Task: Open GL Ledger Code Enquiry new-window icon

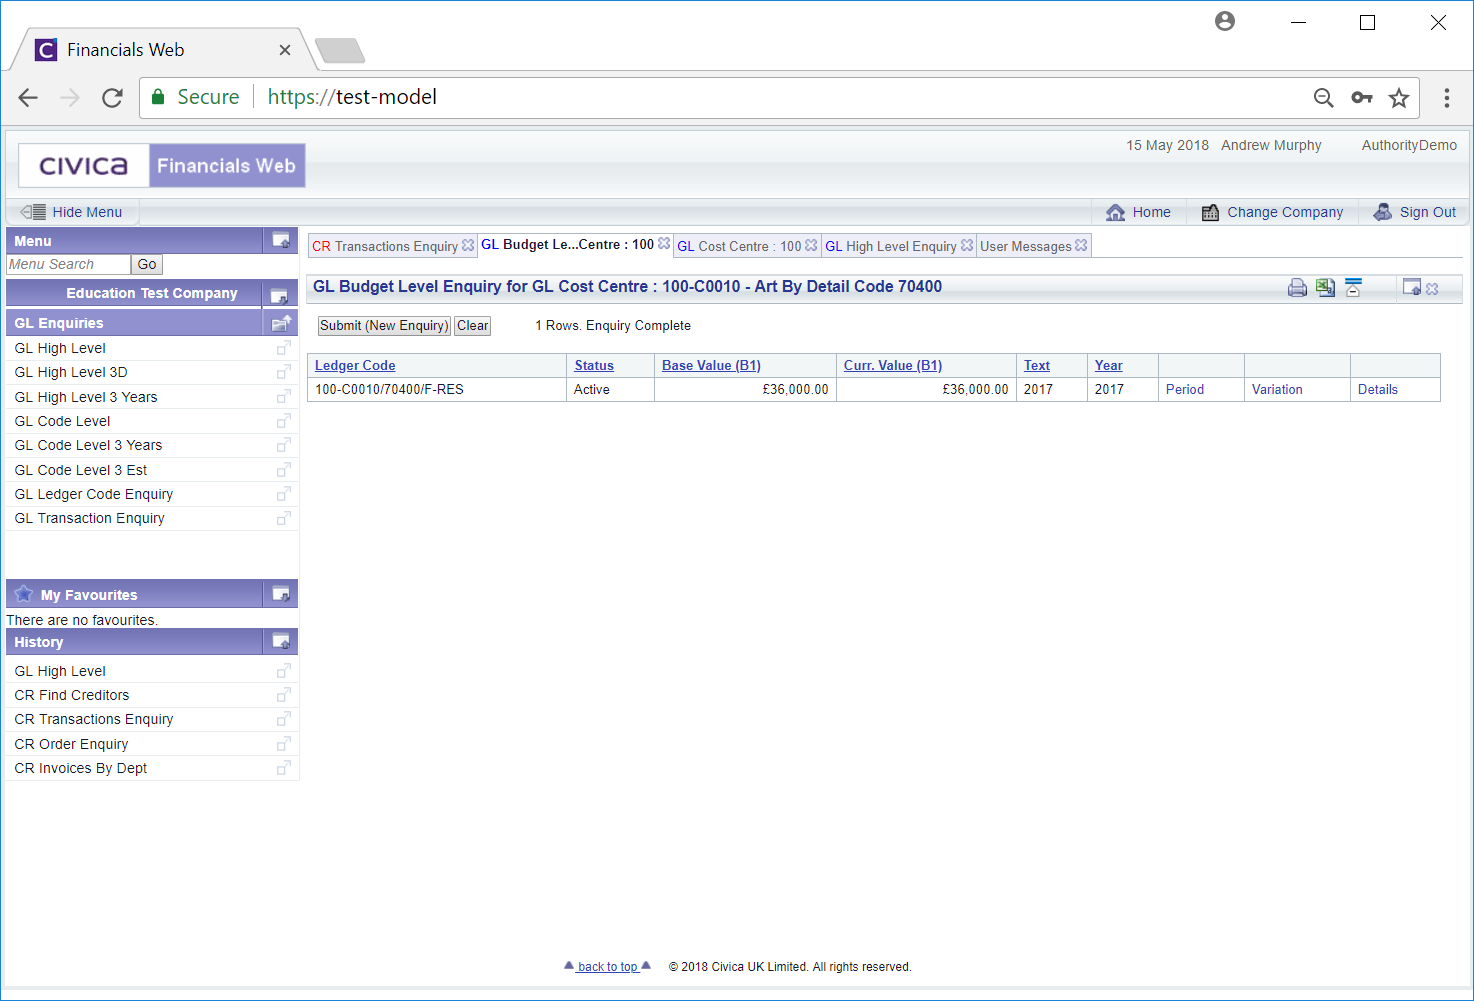Action: 284,494
